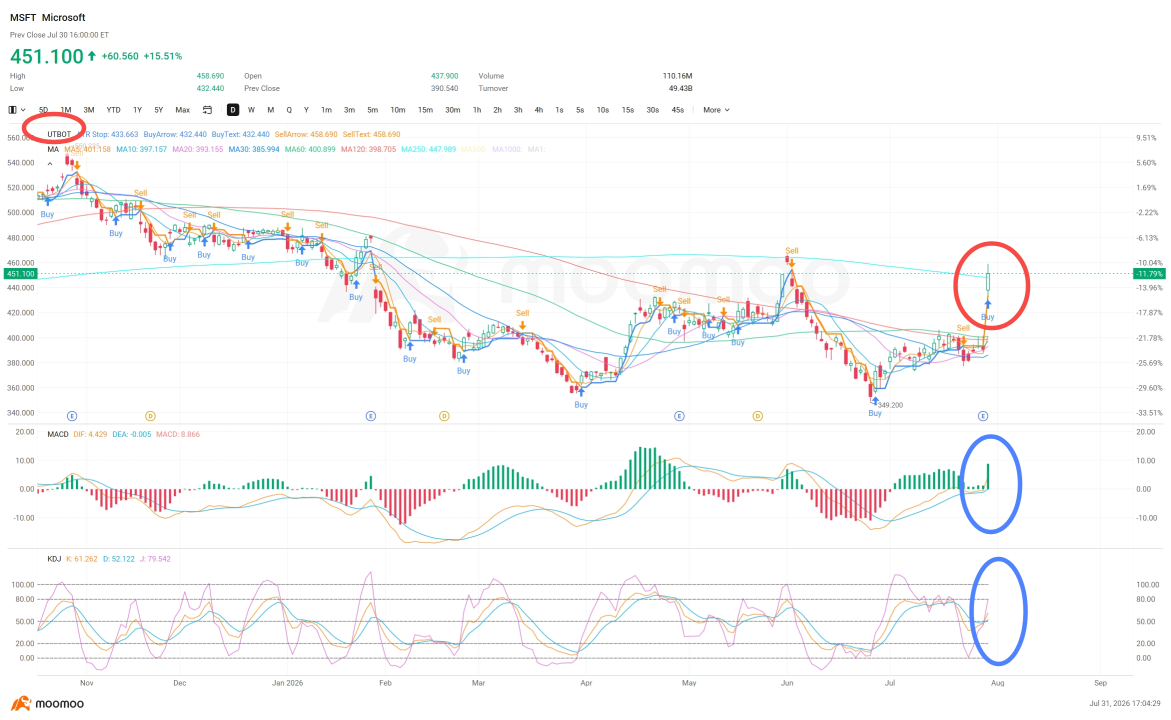Show the Max range
This screenshot has width=1171, height=720.
pos(182,110)
